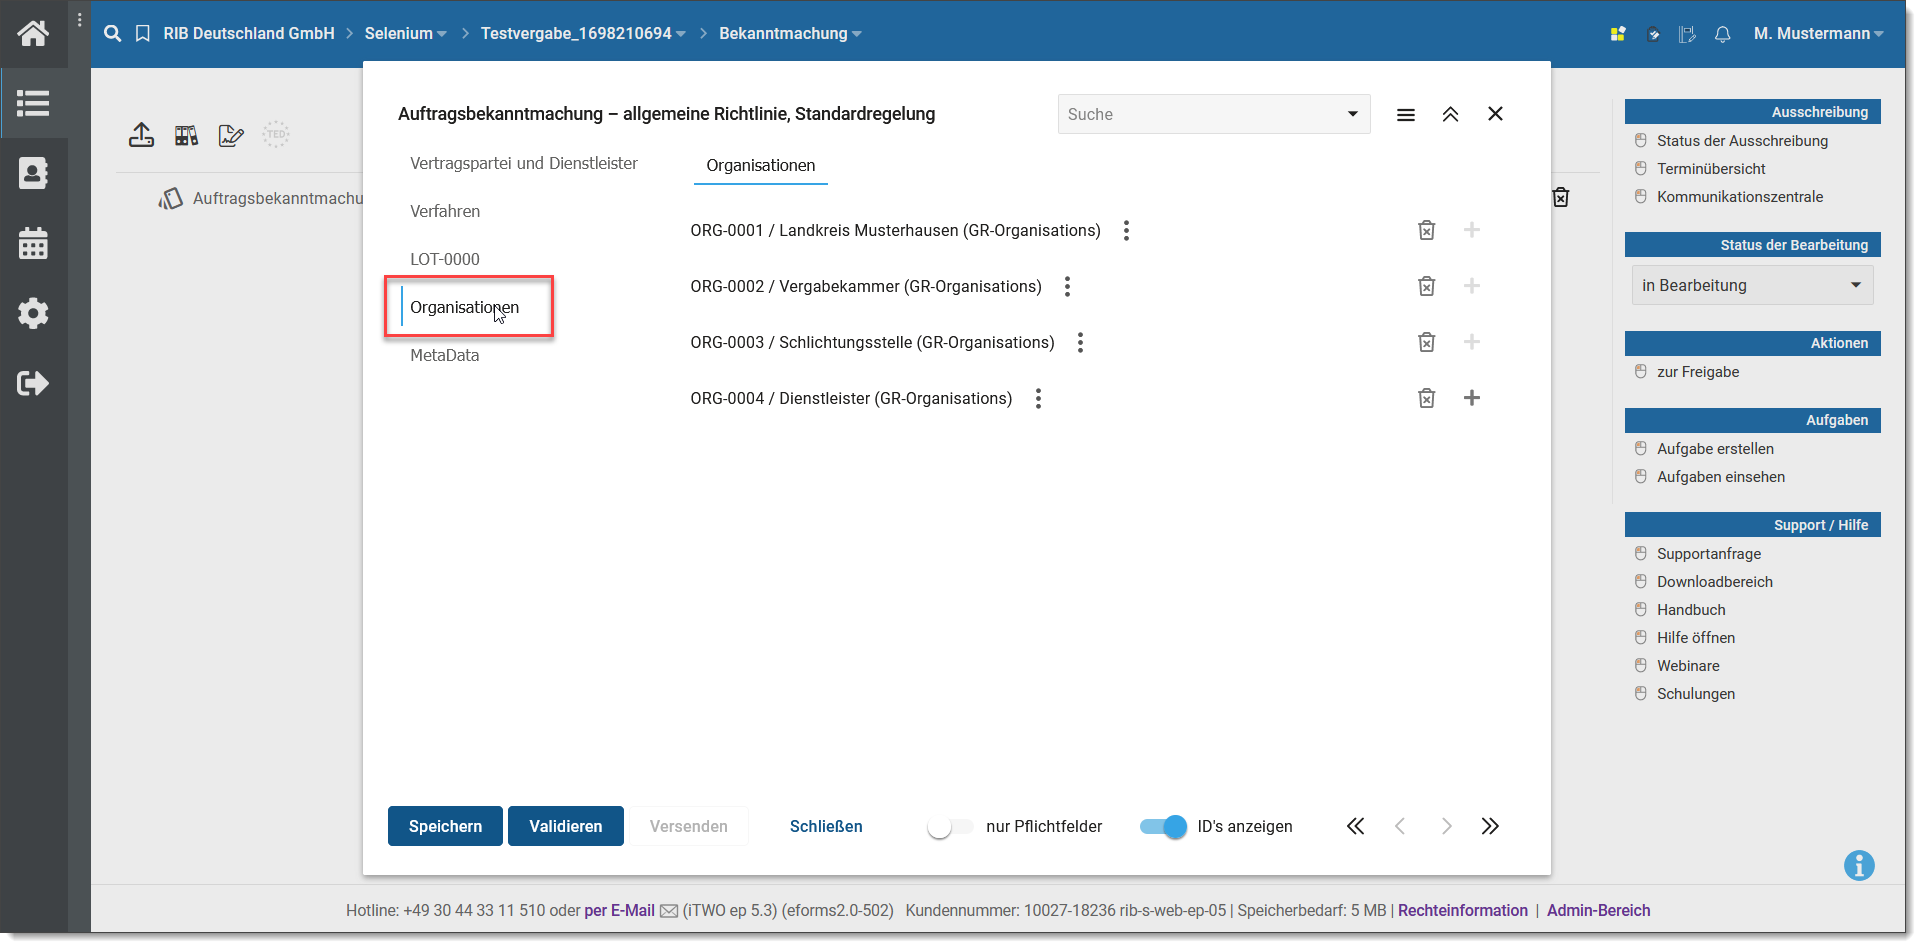The height and width of the screenshot is (948, 1921).
Task: Toggle nur Pflichtfelder switch
Action: tap(949, 827)
